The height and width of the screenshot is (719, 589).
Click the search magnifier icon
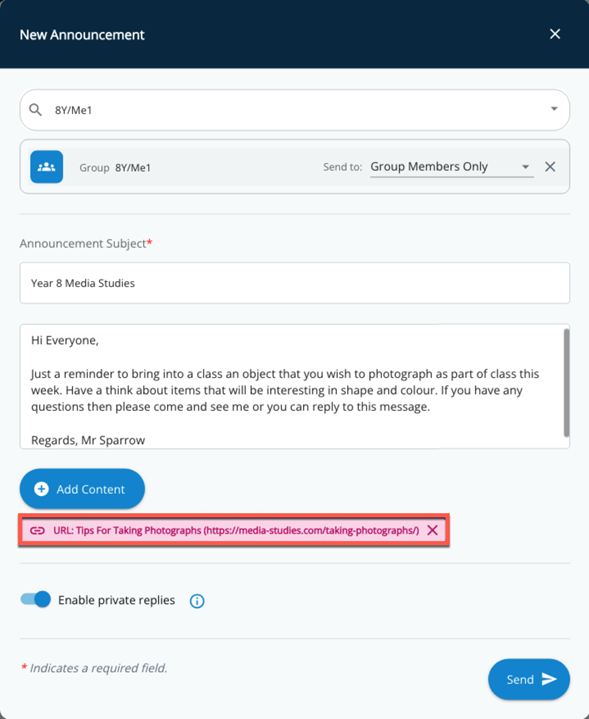click(x=35, y=110)
